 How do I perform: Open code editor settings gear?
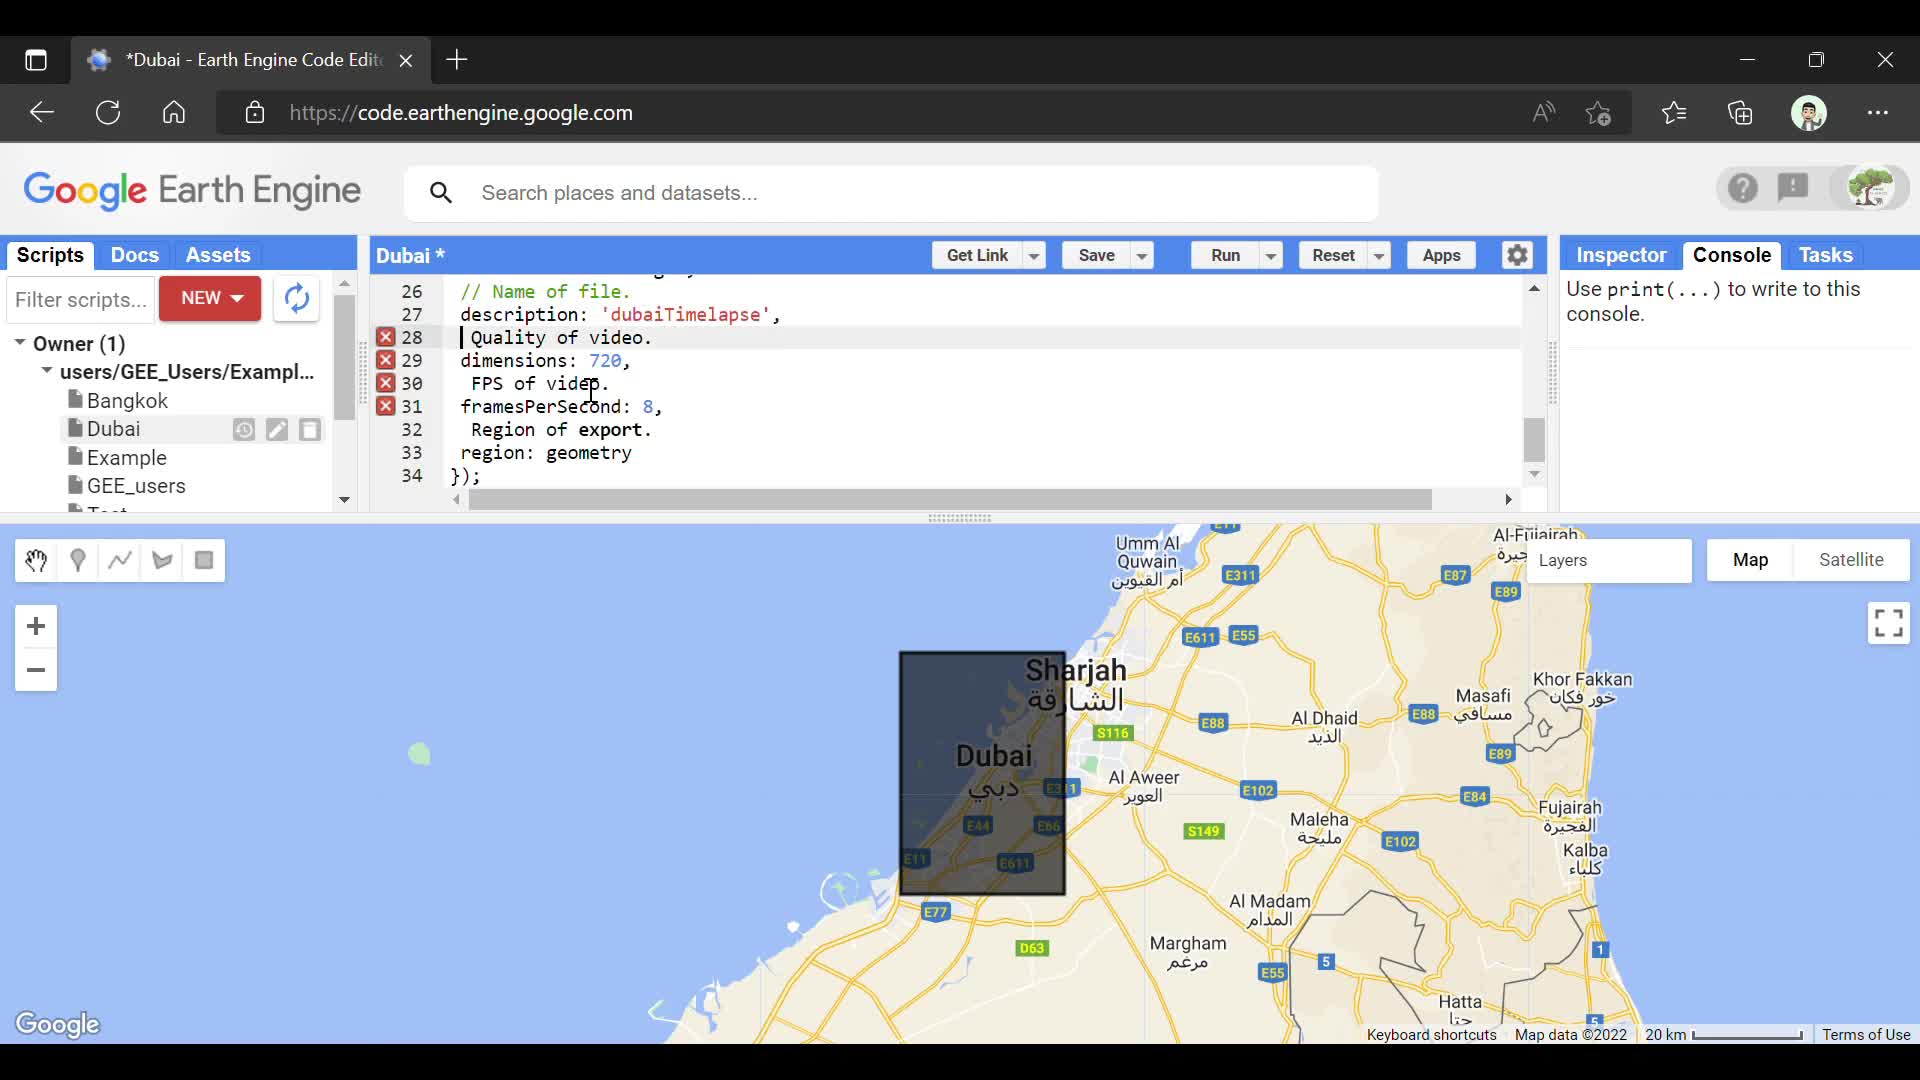click(x=1517, y=255)
